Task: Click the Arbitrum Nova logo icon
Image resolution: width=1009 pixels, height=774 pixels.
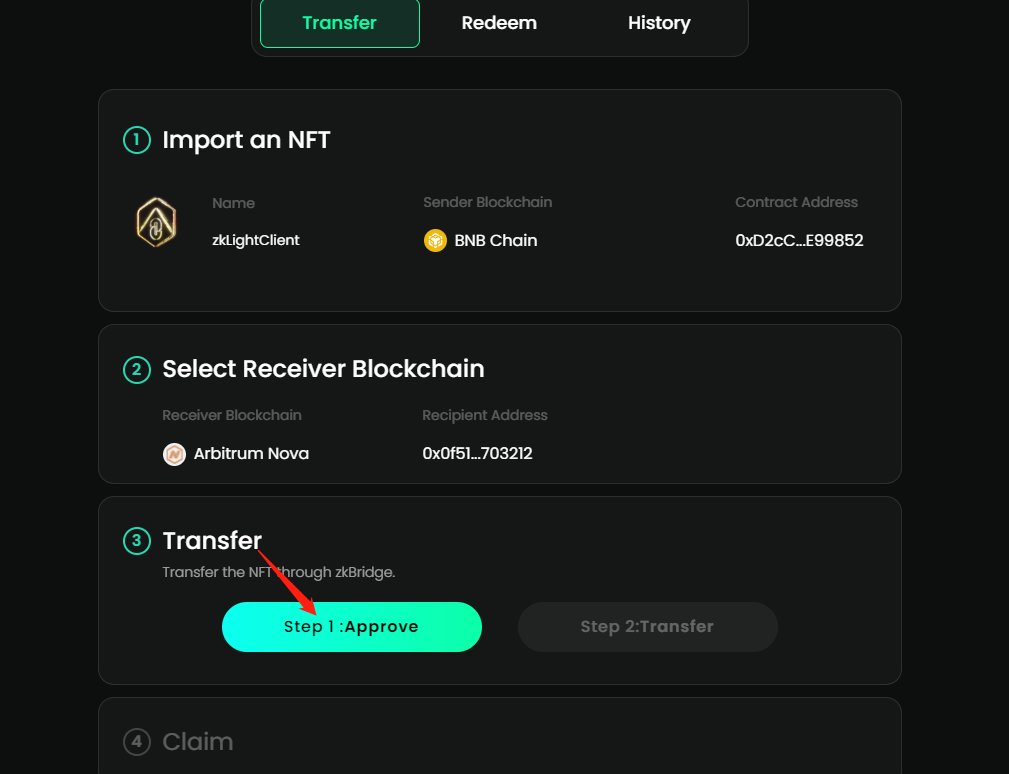Action: coord(174,454)
